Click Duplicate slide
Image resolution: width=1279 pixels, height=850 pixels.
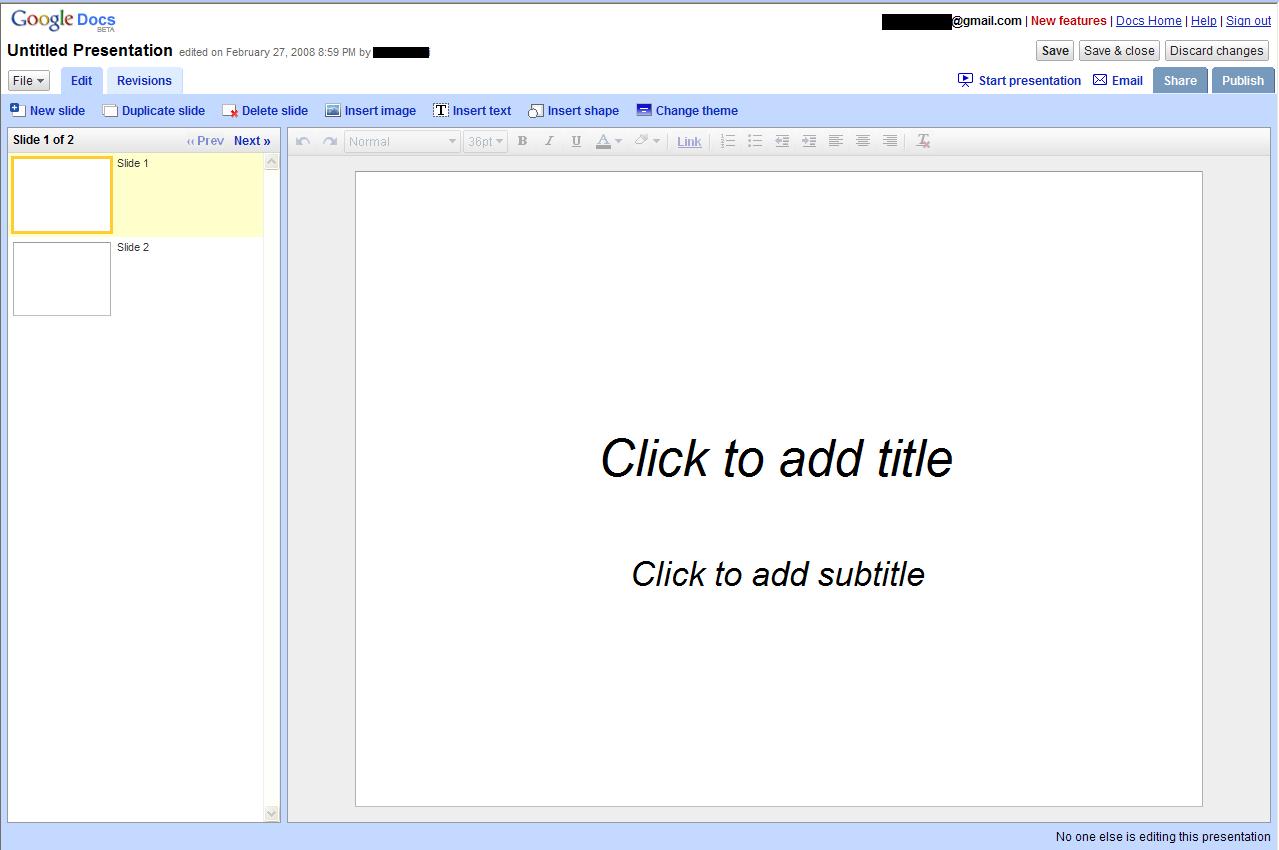point(154,111)
